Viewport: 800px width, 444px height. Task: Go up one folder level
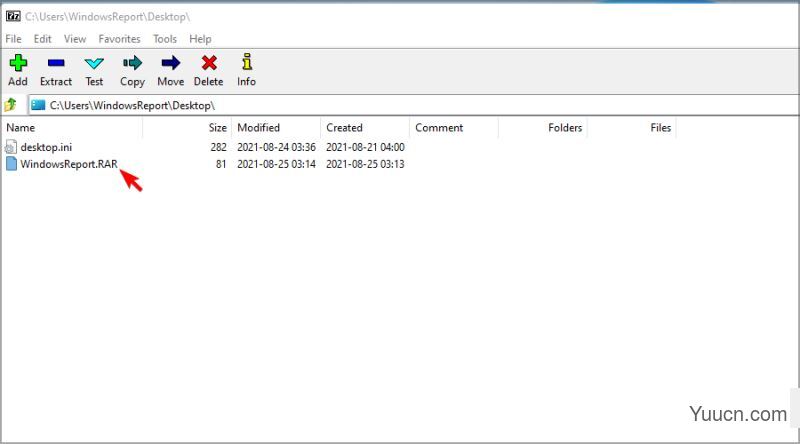[x=11, y=105]
